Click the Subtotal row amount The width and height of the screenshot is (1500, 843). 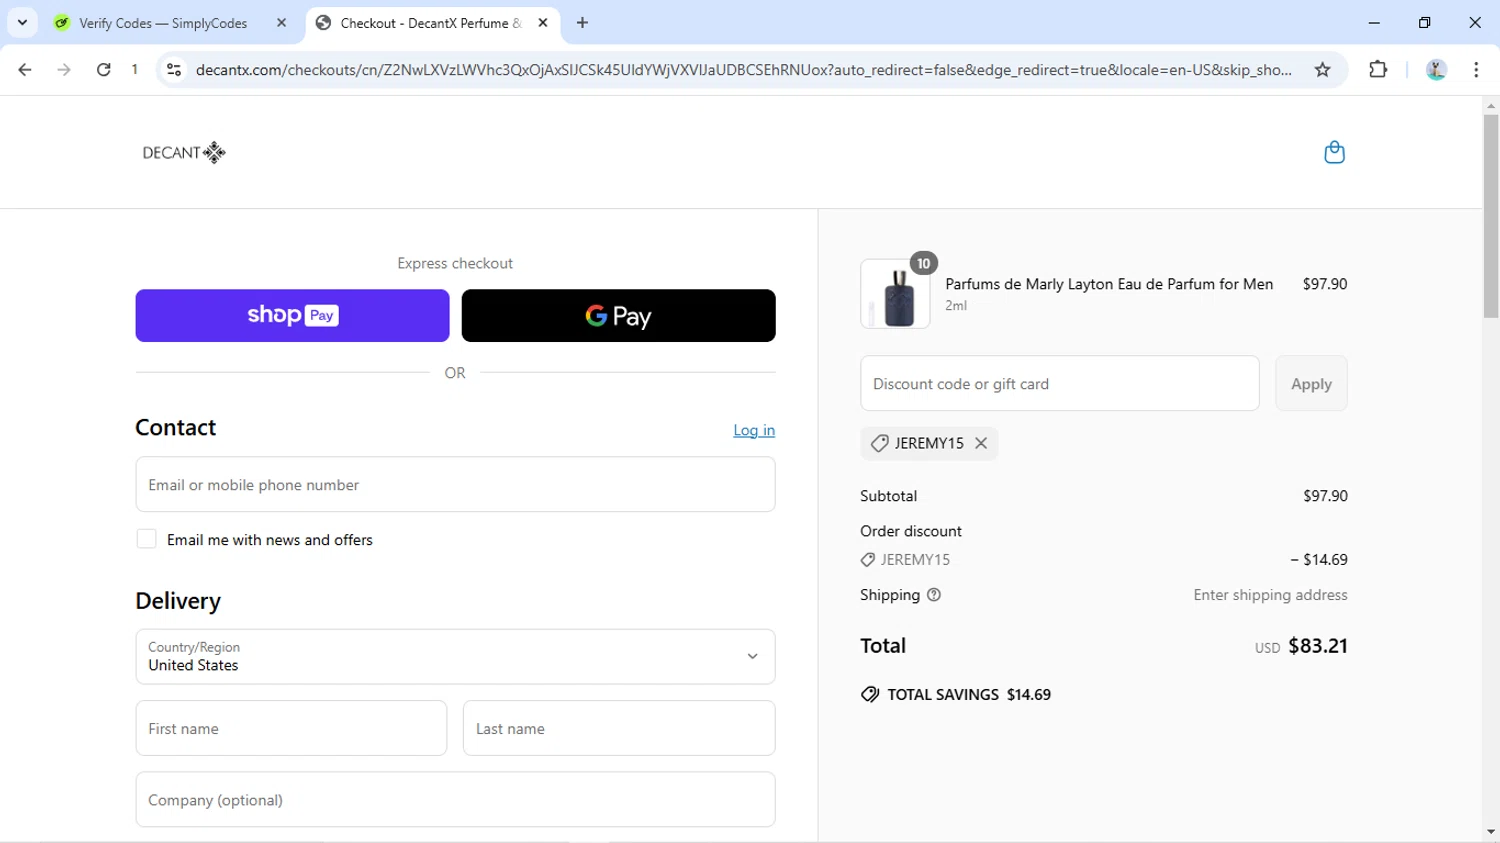(1325, 496)
